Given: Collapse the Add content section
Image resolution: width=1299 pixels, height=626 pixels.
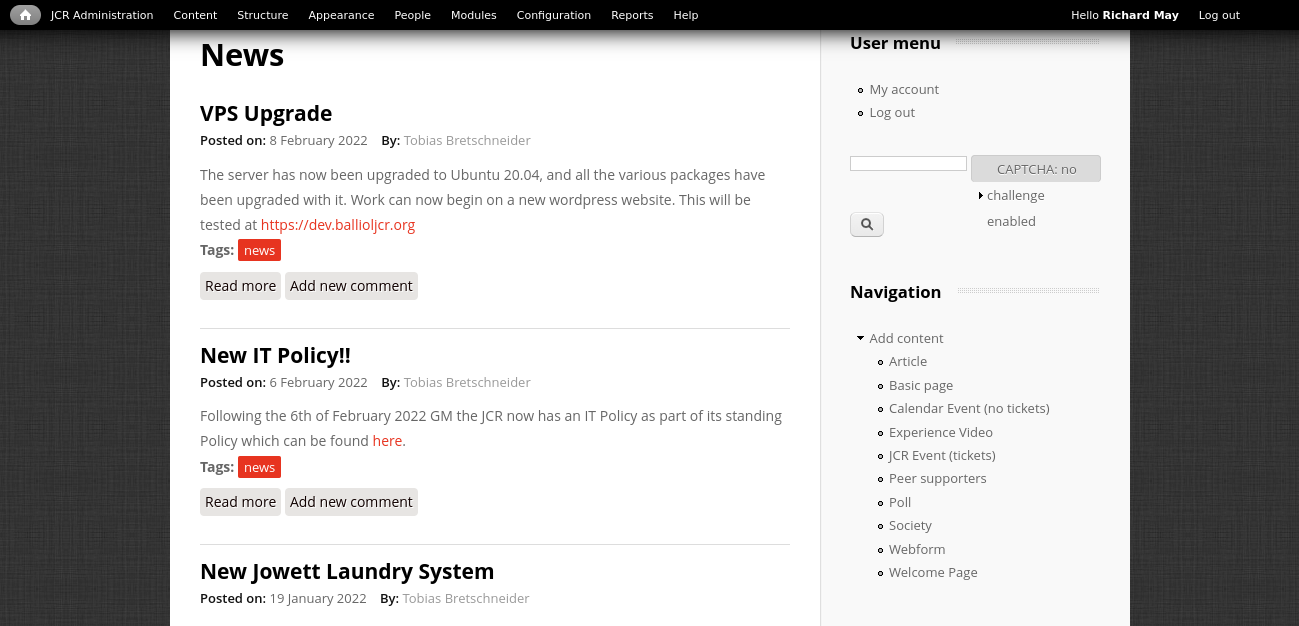Looking at the screenshot, I should [x=859, y=337].
